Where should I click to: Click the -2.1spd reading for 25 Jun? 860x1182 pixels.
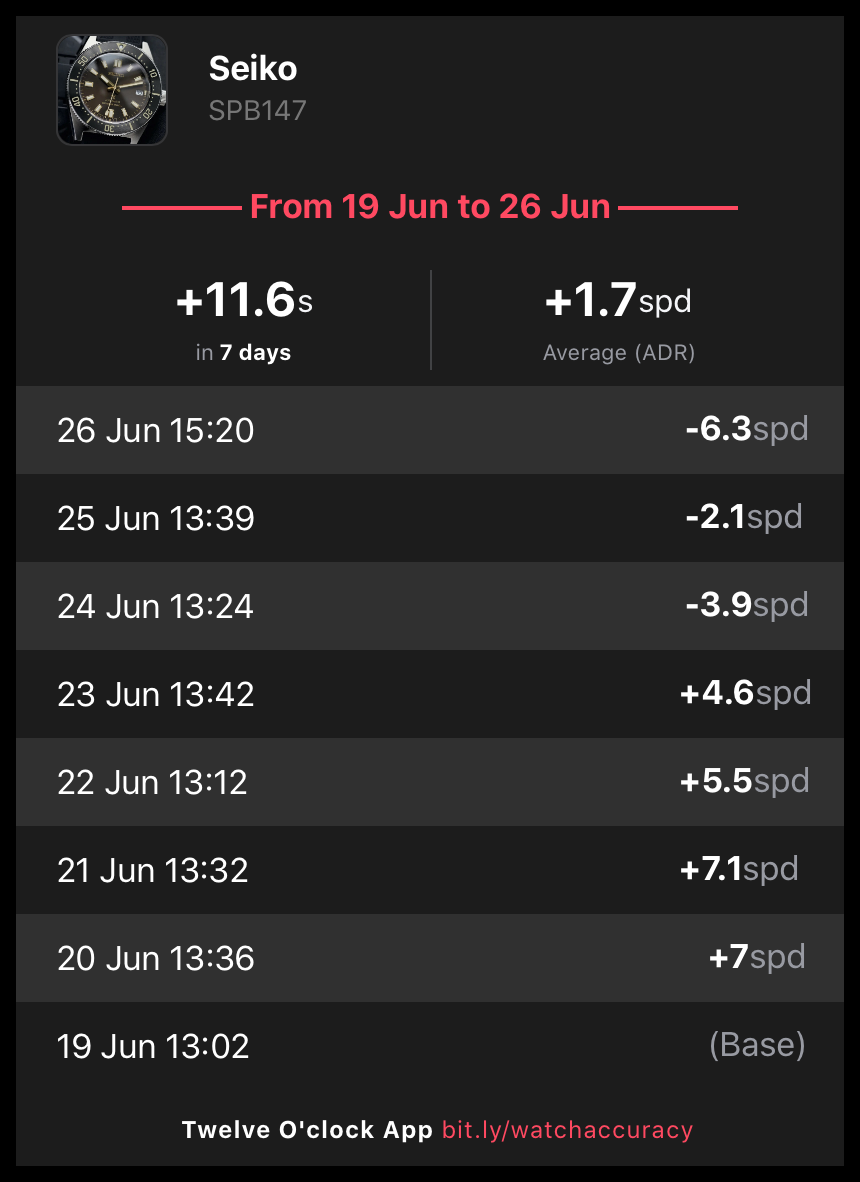pos(743,517)
